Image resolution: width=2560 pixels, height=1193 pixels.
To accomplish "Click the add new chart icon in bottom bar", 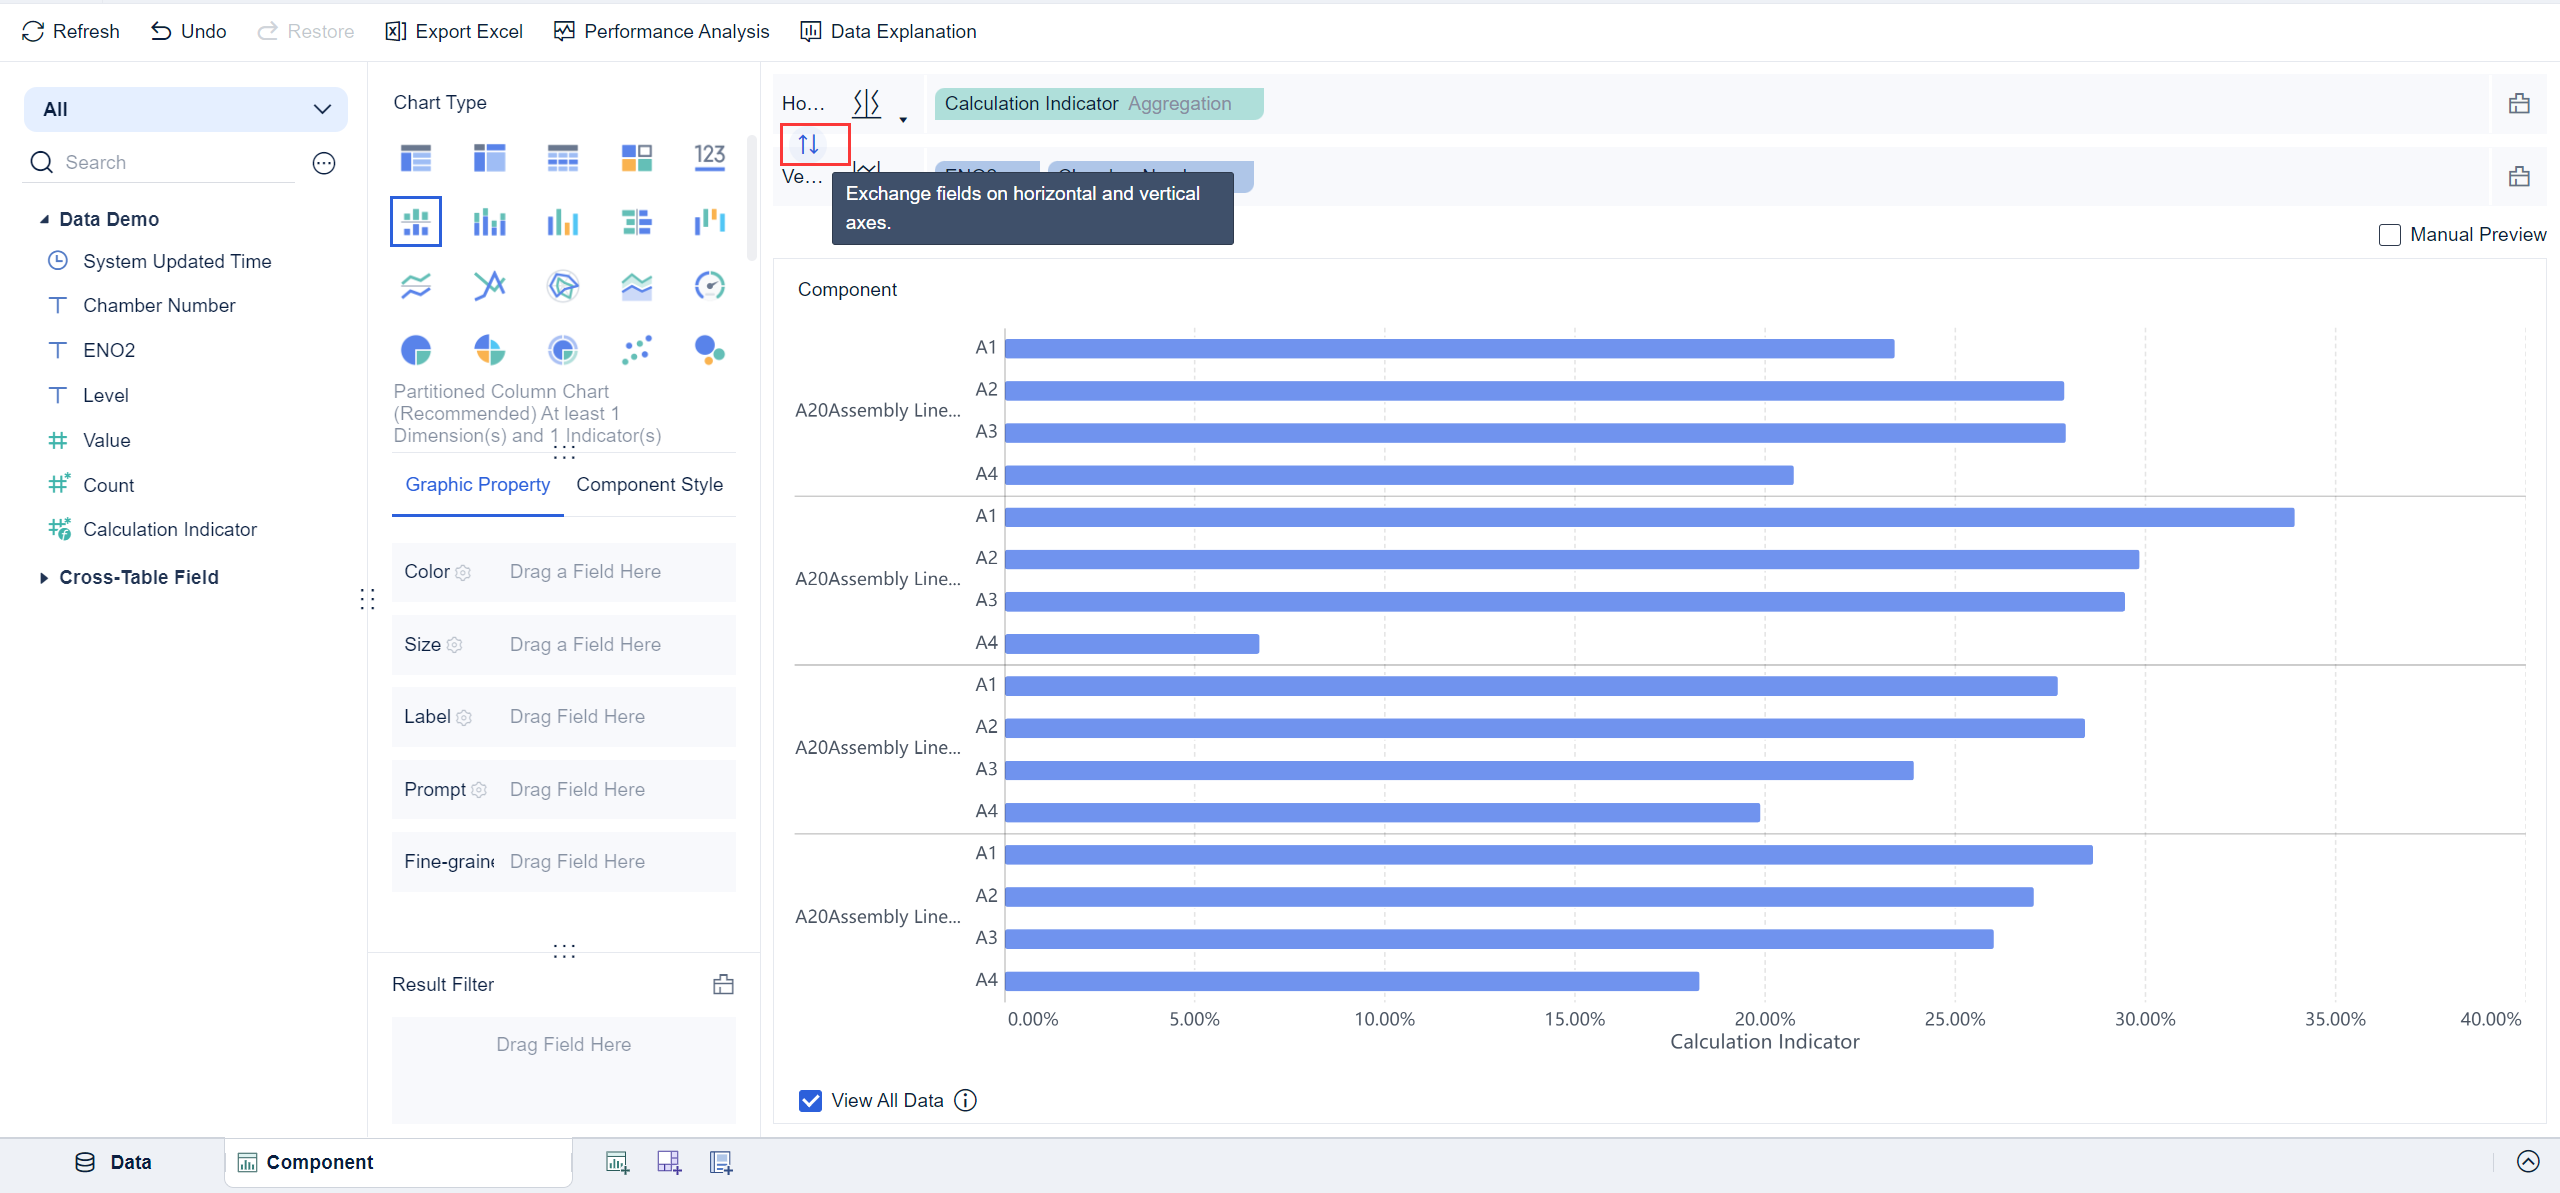I will tap(616, 1161).
